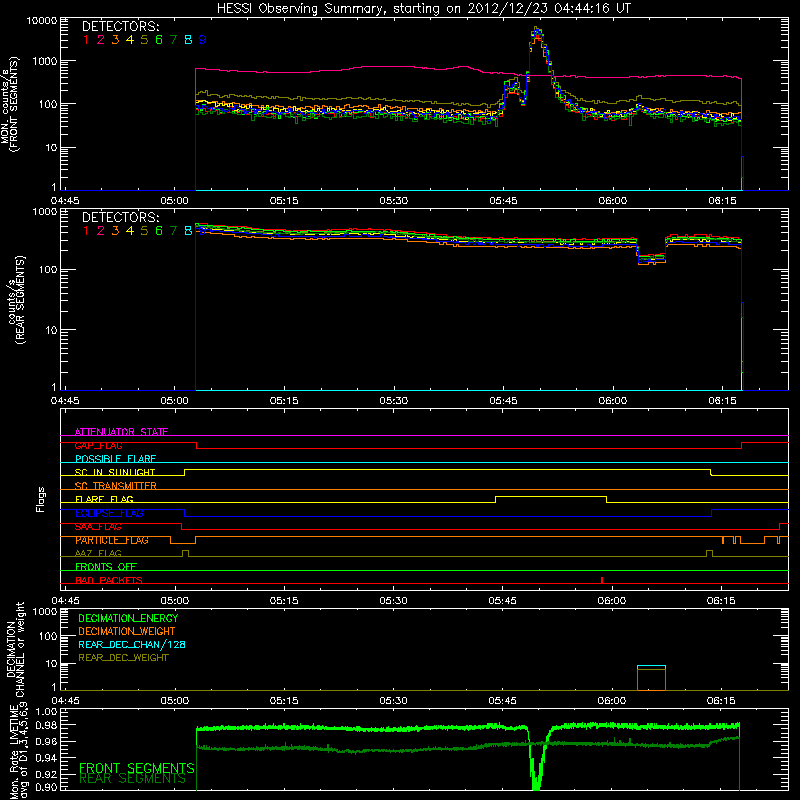
Task: Click the BAD_PACKETS flag label
Action: 109,580
